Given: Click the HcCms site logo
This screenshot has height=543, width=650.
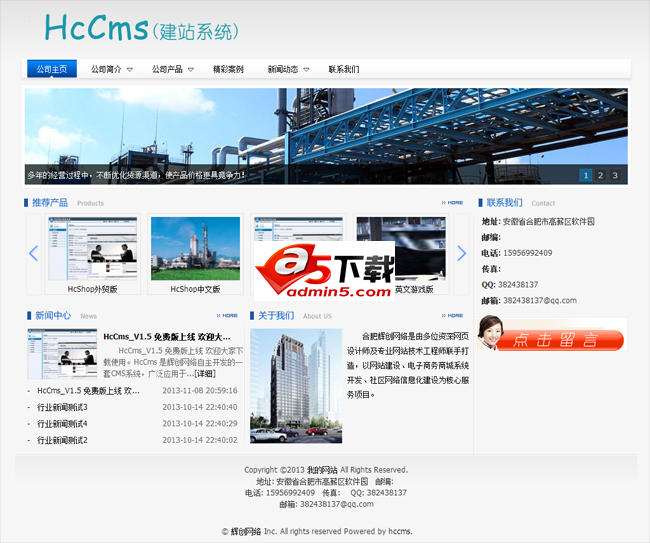Looking at the screenshot, I should point(141,28).
